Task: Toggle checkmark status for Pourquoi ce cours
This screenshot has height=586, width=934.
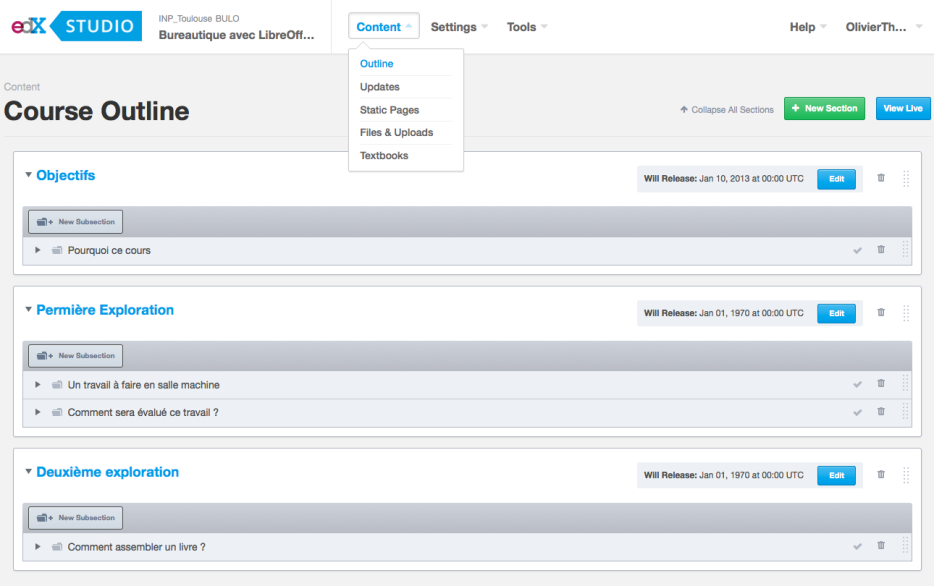Action: pyautogui.click(x=857, y=250)
